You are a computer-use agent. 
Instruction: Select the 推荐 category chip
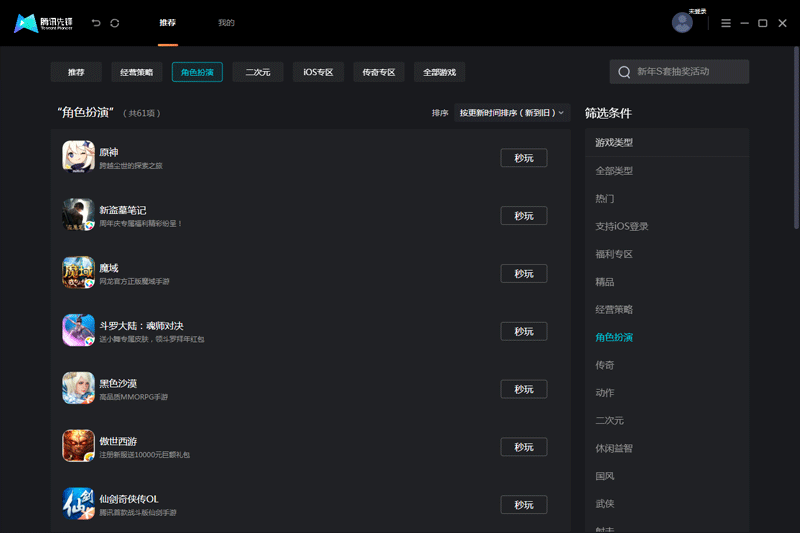point(76,72)
